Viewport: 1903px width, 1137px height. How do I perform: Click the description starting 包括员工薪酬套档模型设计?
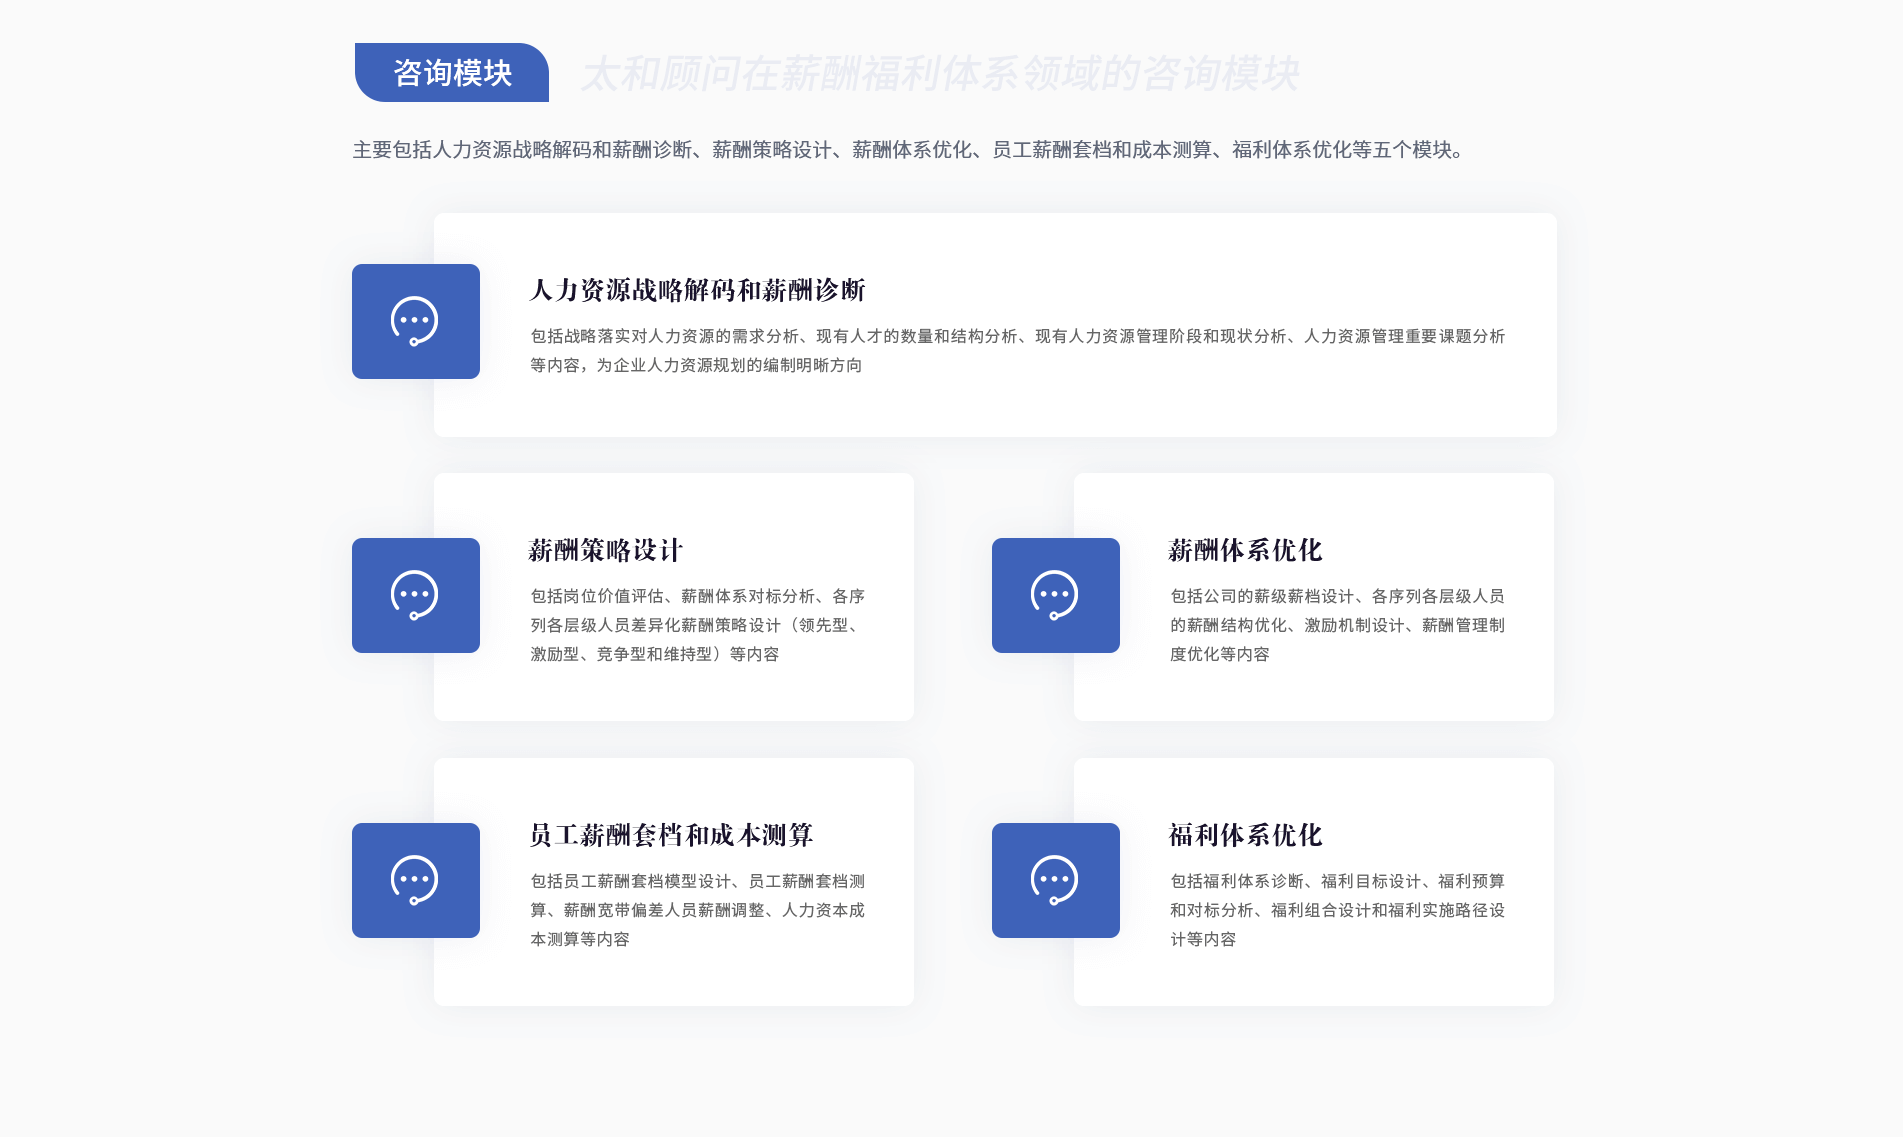coord(698,910)
